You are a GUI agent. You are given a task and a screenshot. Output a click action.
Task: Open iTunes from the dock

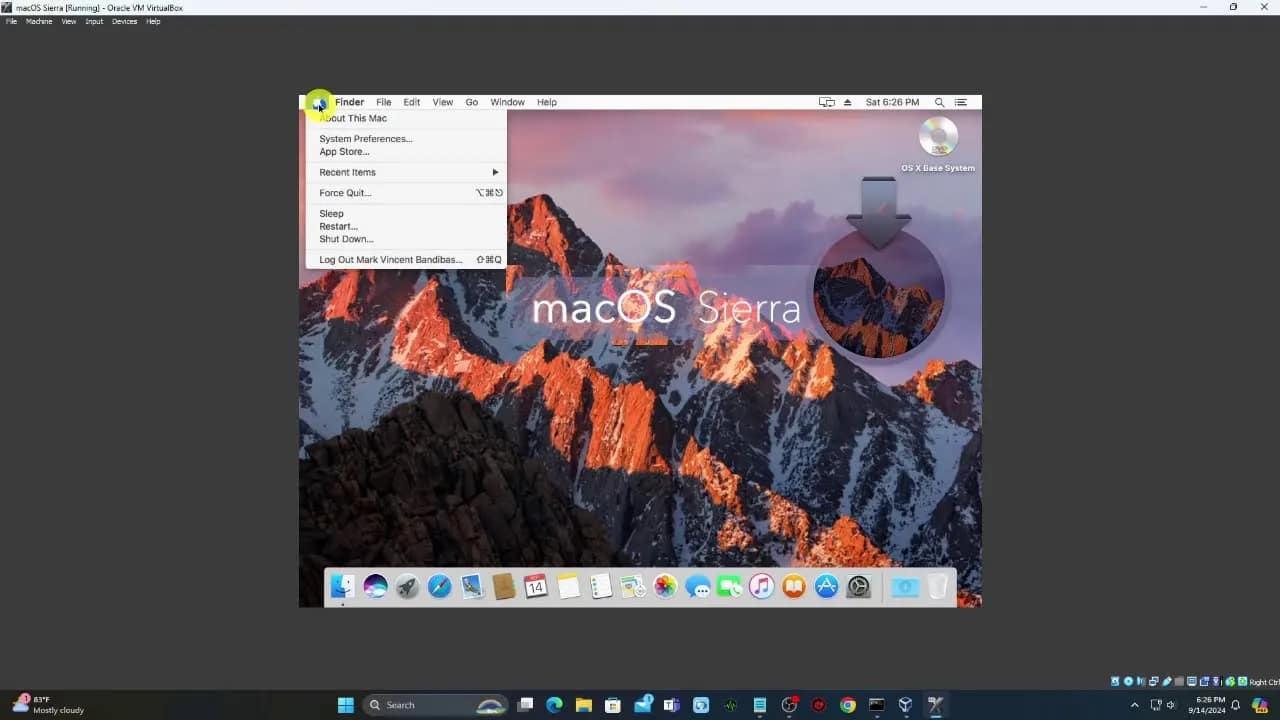[x=762, y=587]
